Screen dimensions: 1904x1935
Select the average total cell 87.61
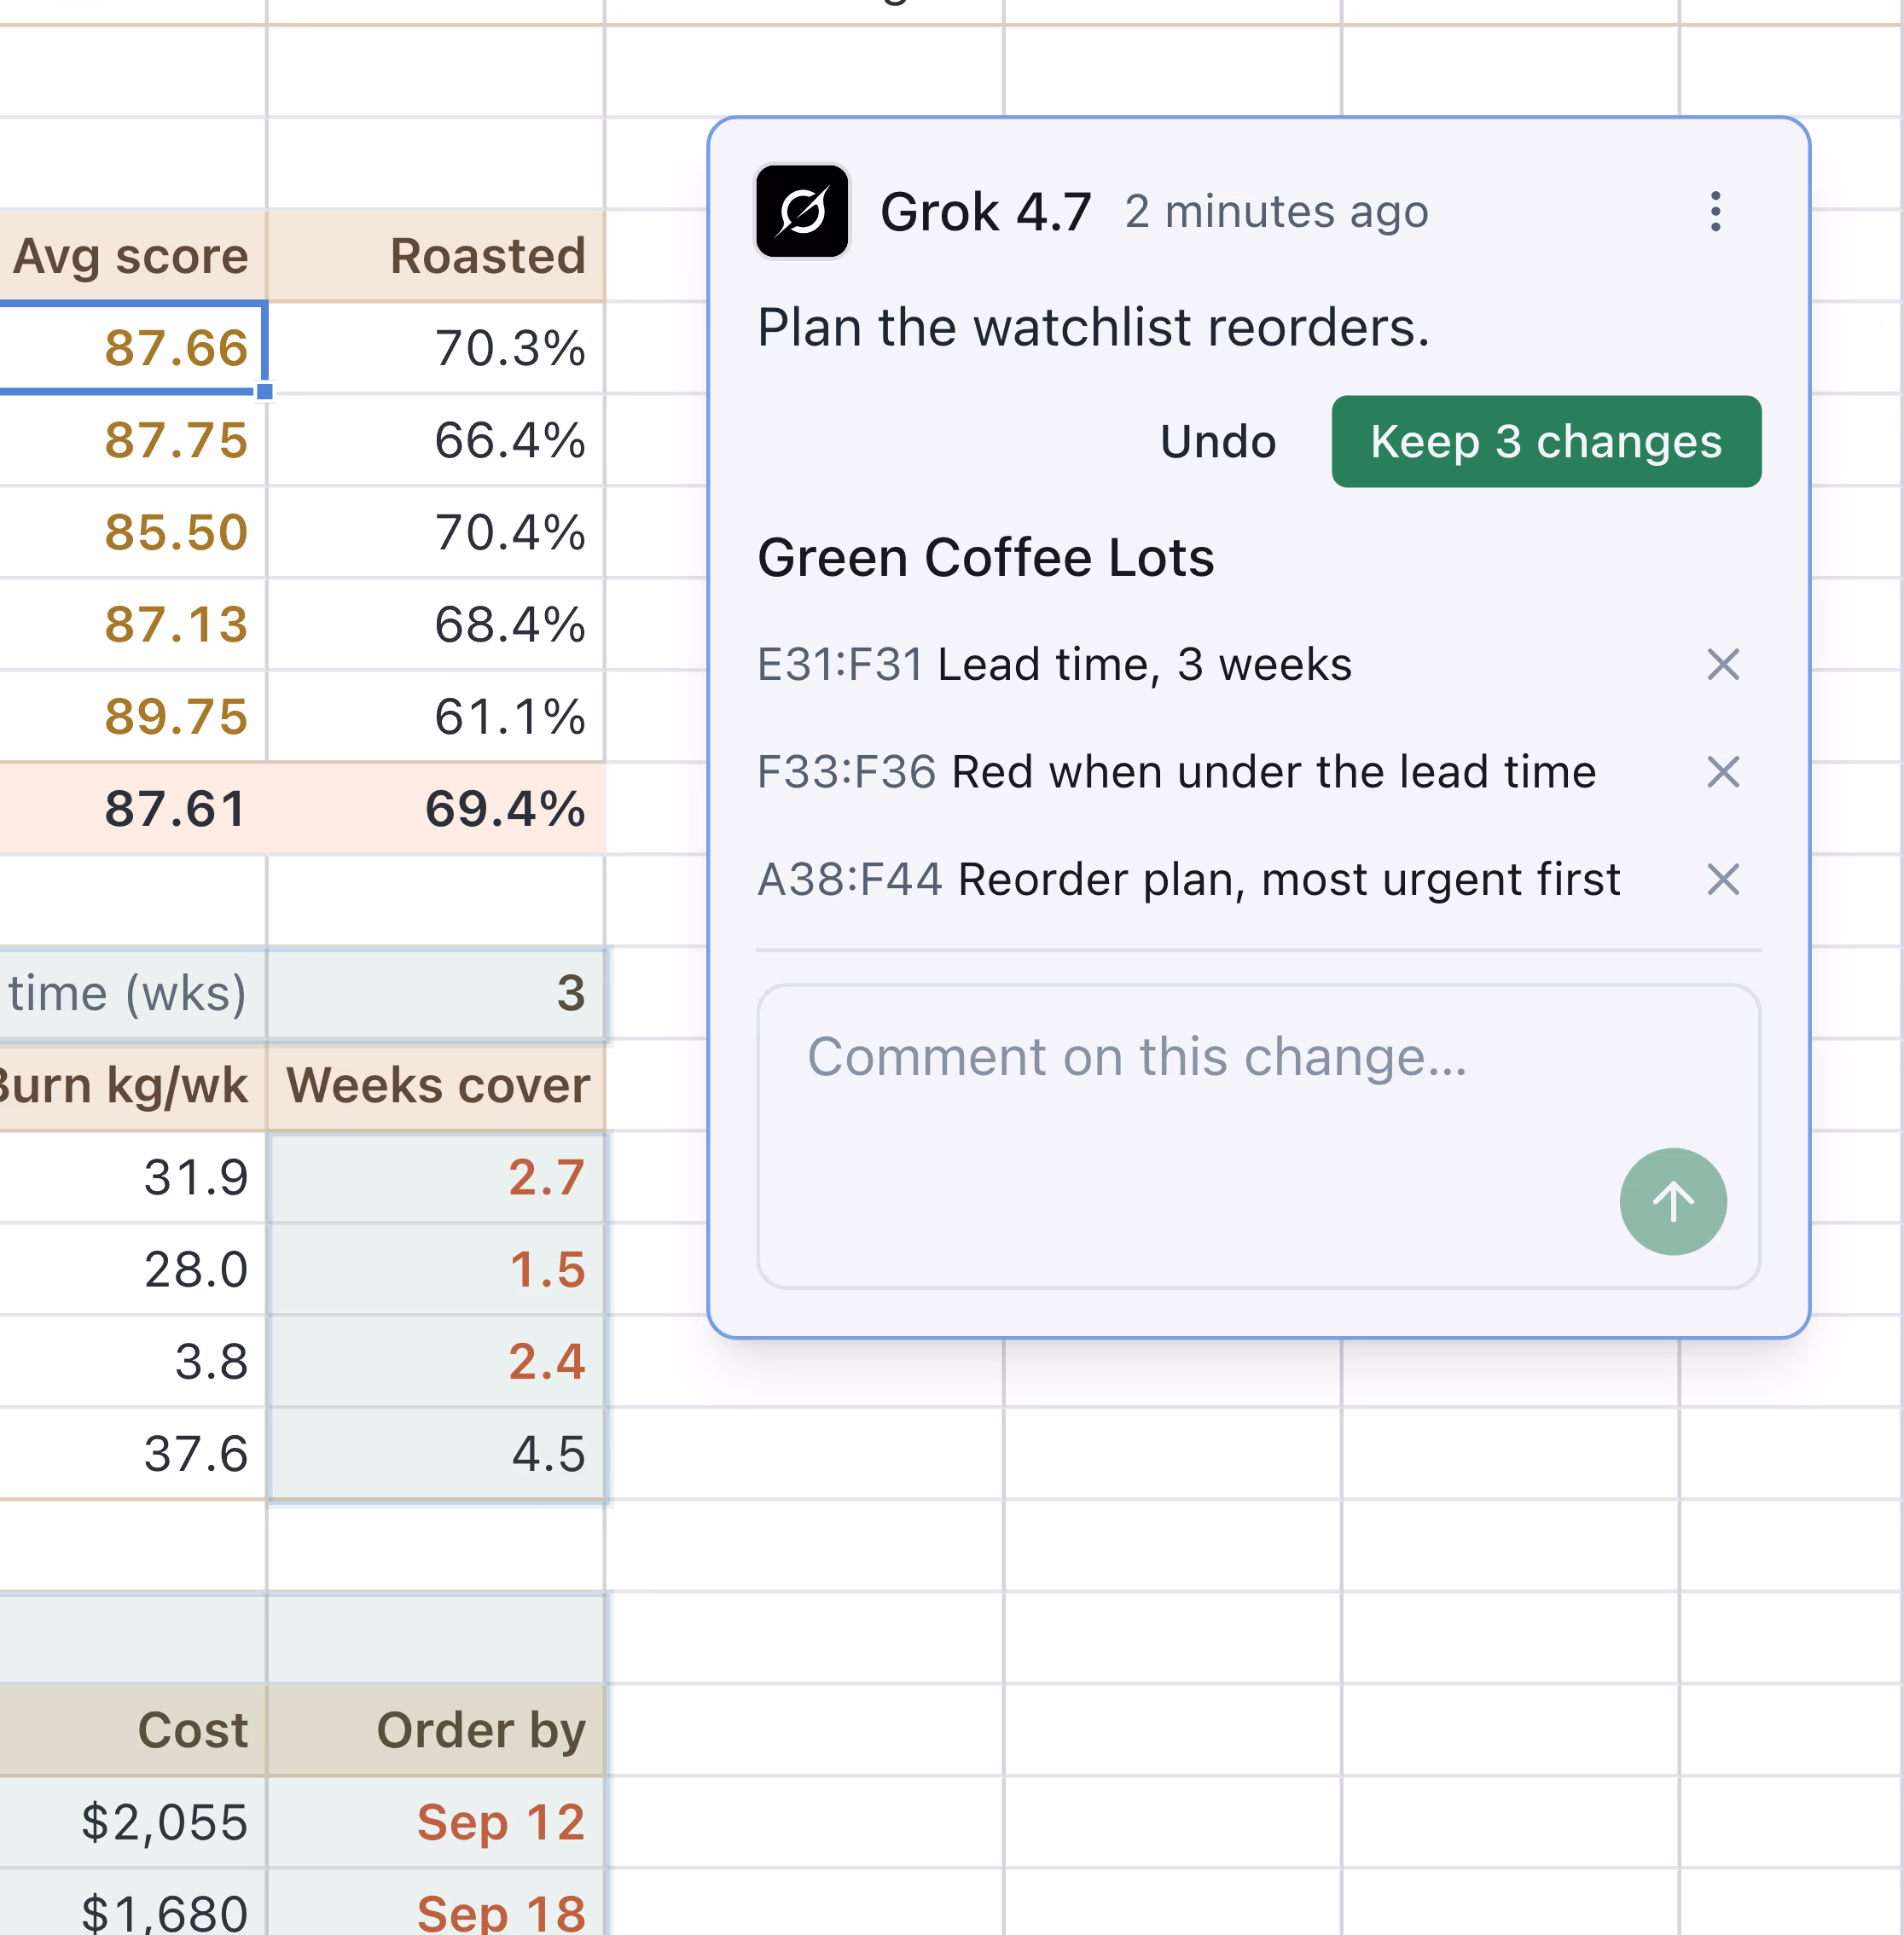coord(132,809)
